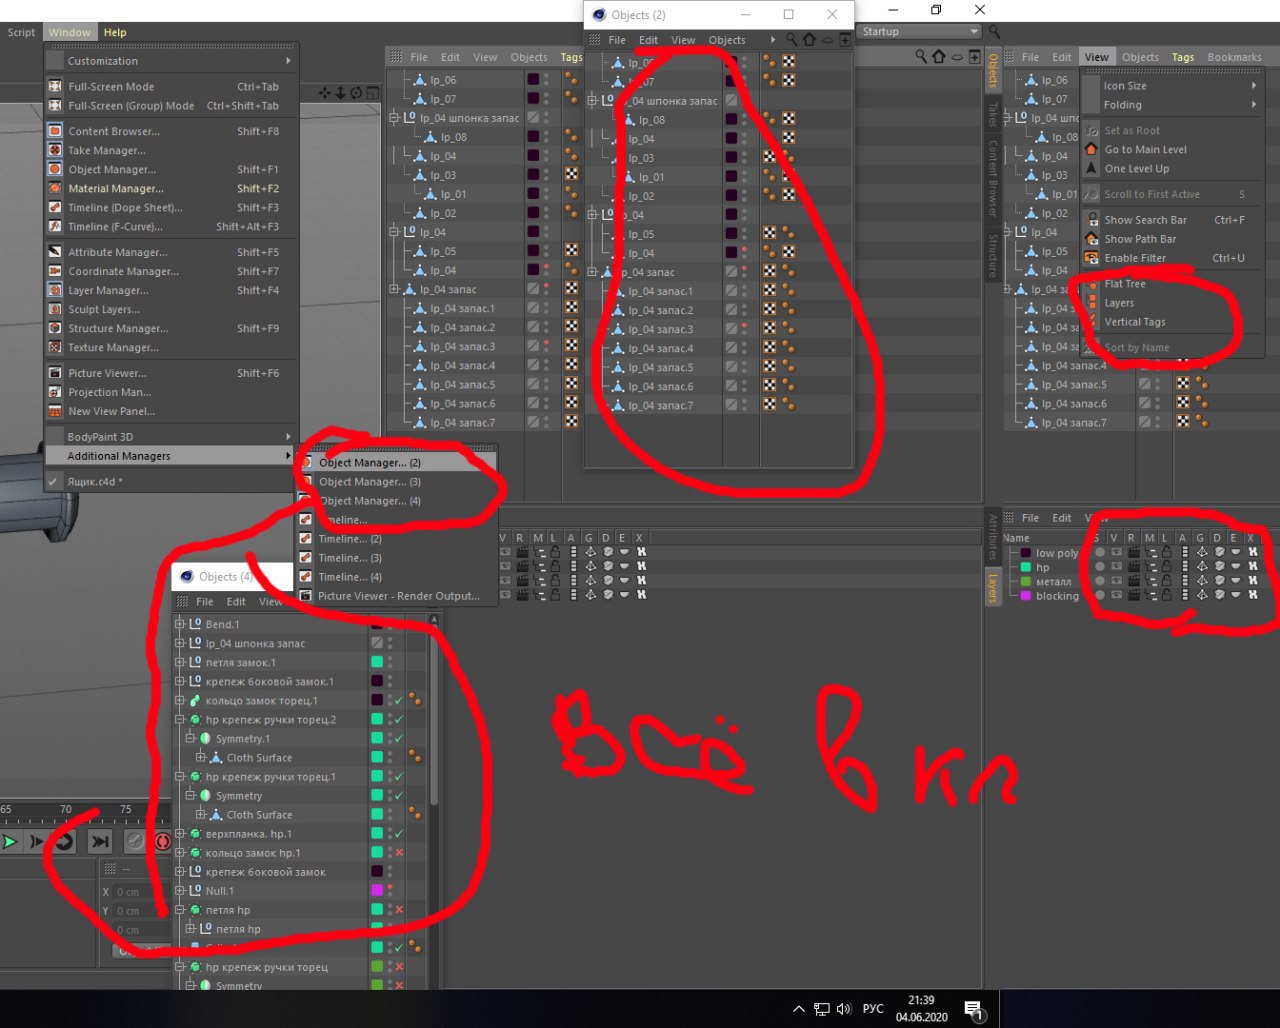Toggle enable check on Symmetry.1 row
Image resolution: width=1280 pixels, height=1028 pixels.
pyautogui.click(x=398, y=738)
